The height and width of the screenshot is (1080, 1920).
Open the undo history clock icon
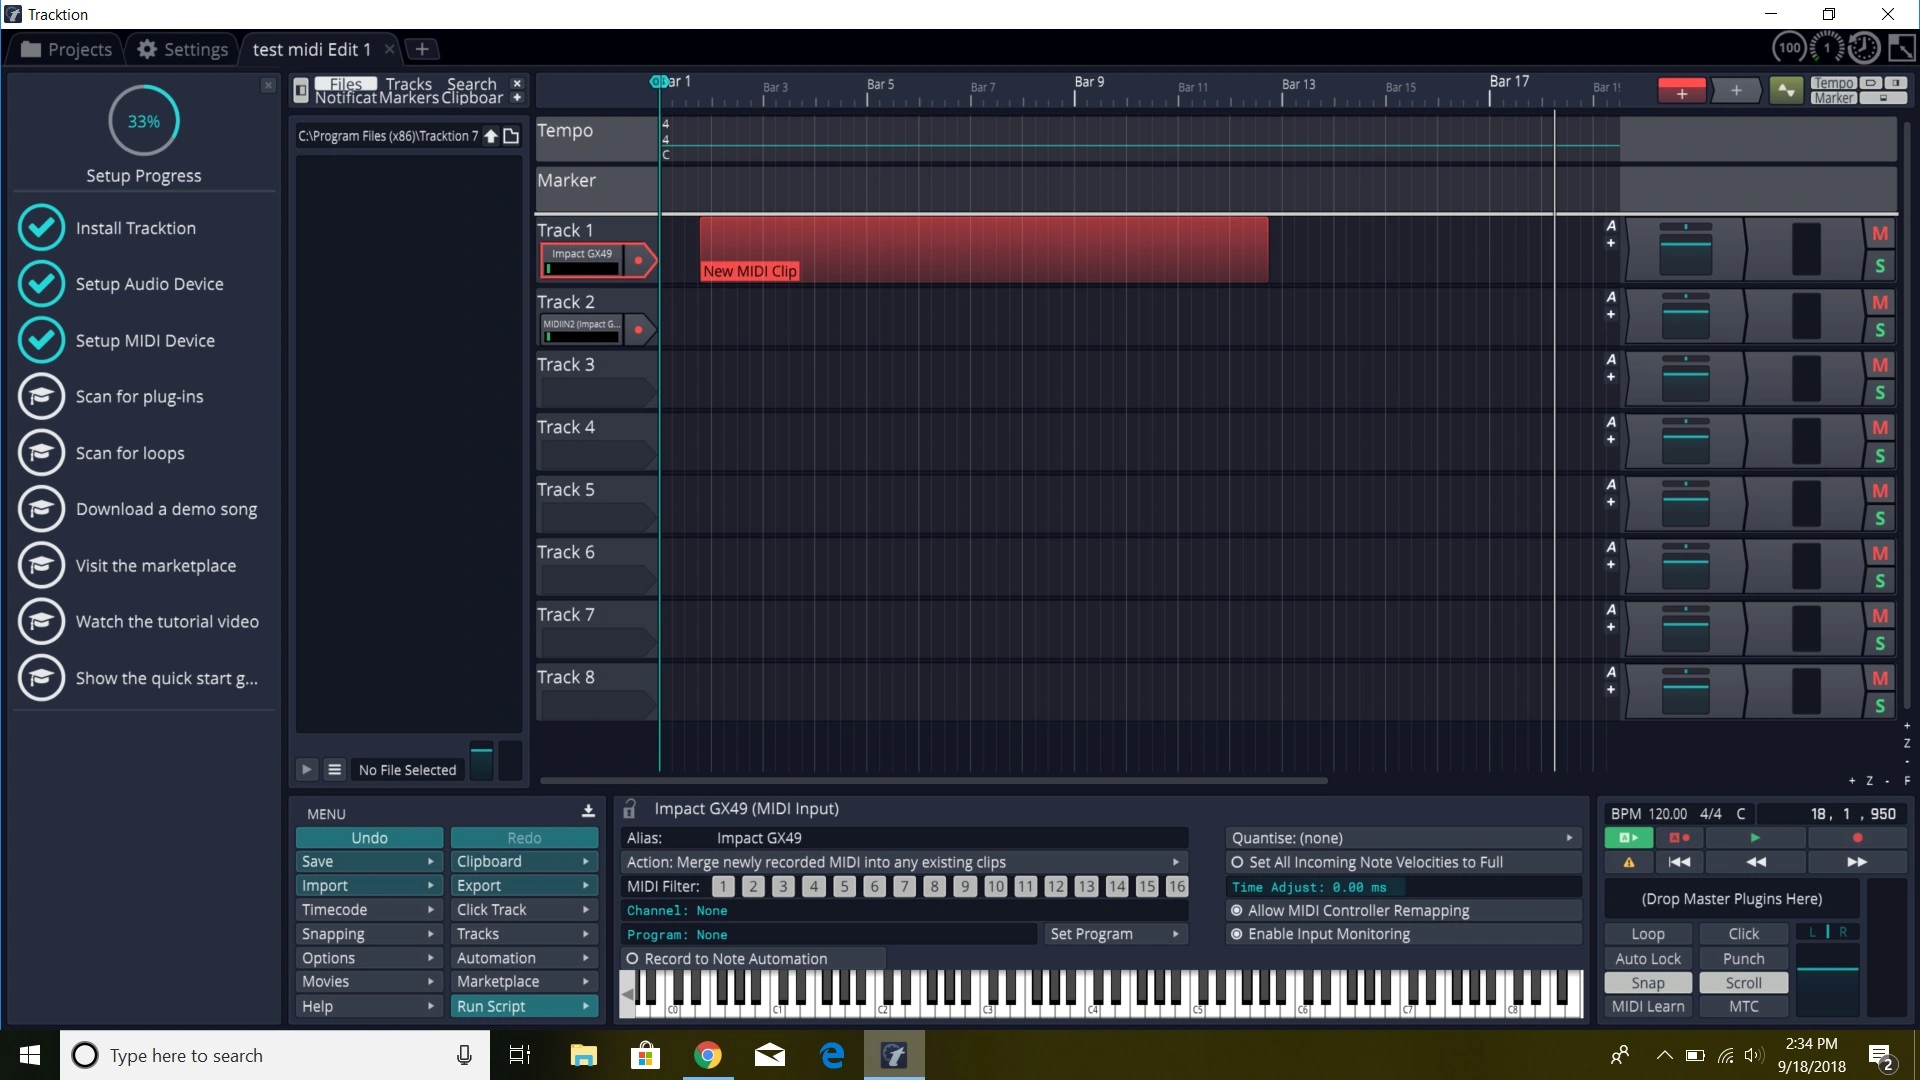click(x=1863, y=48)
